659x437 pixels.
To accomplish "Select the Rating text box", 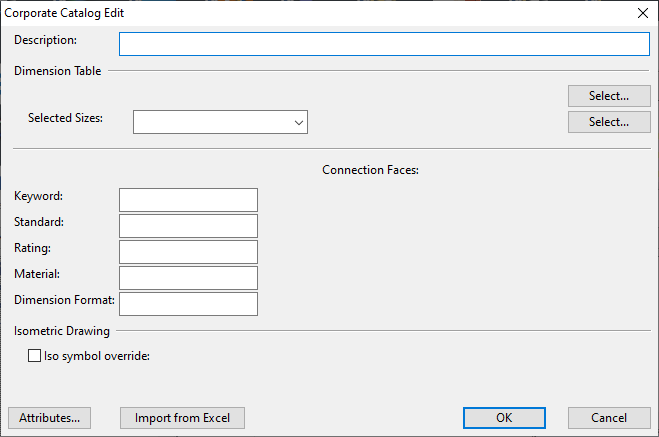I will click(x=188, y=252).
